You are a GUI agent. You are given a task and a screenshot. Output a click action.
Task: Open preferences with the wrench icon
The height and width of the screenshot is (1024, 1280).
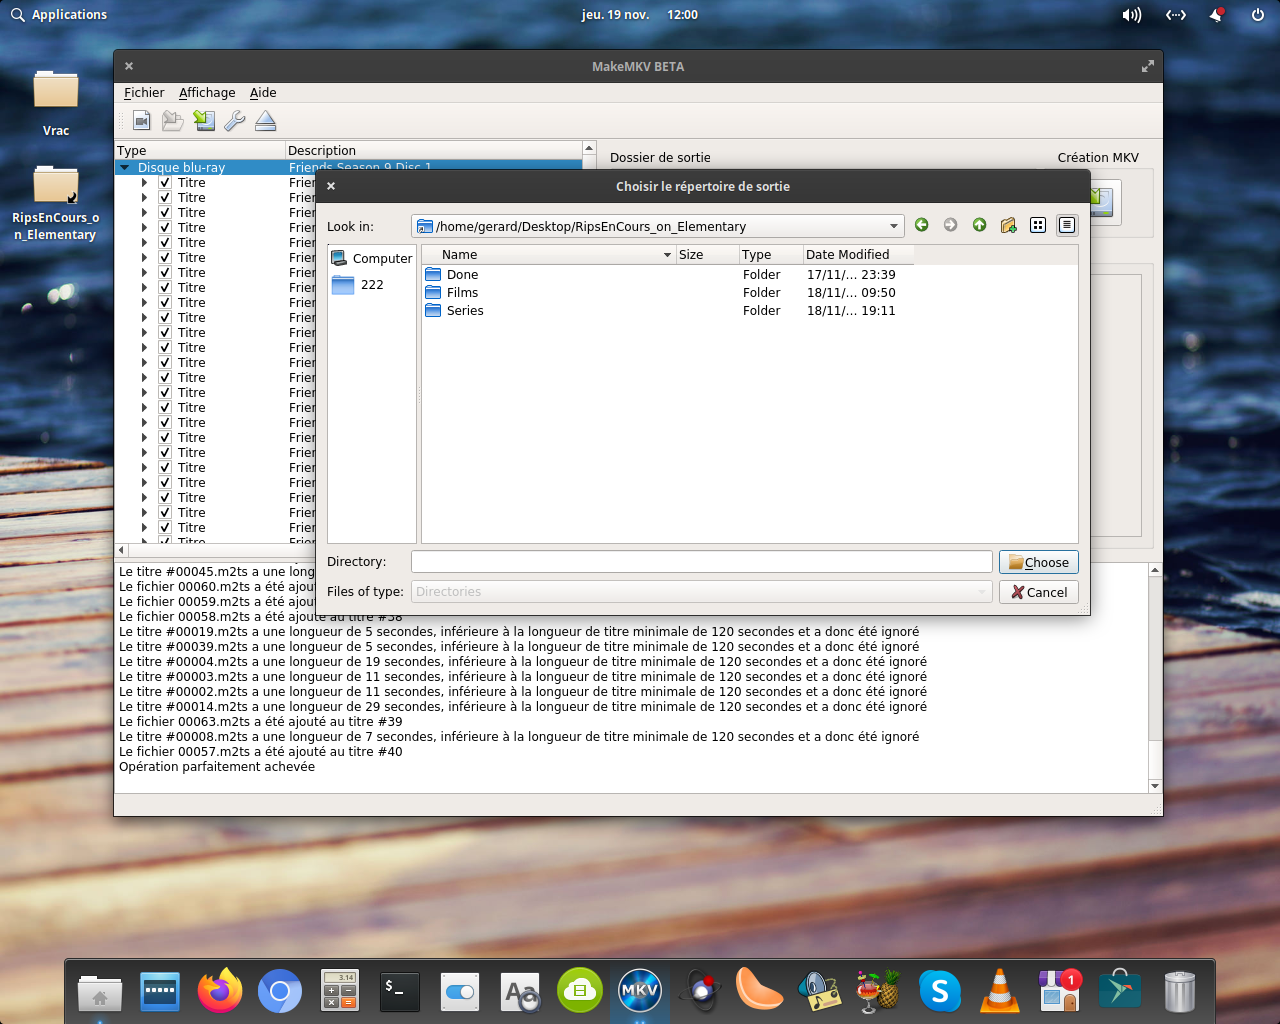(x=235, y=121)
